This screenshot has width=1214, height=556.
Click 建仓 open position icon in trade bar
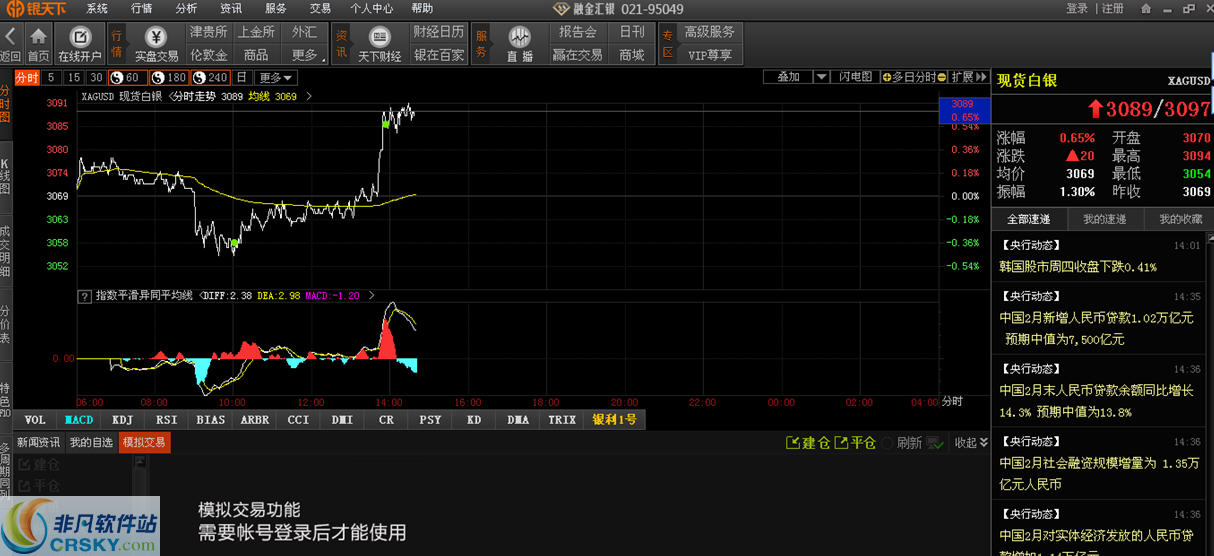[x=794, y=442]
